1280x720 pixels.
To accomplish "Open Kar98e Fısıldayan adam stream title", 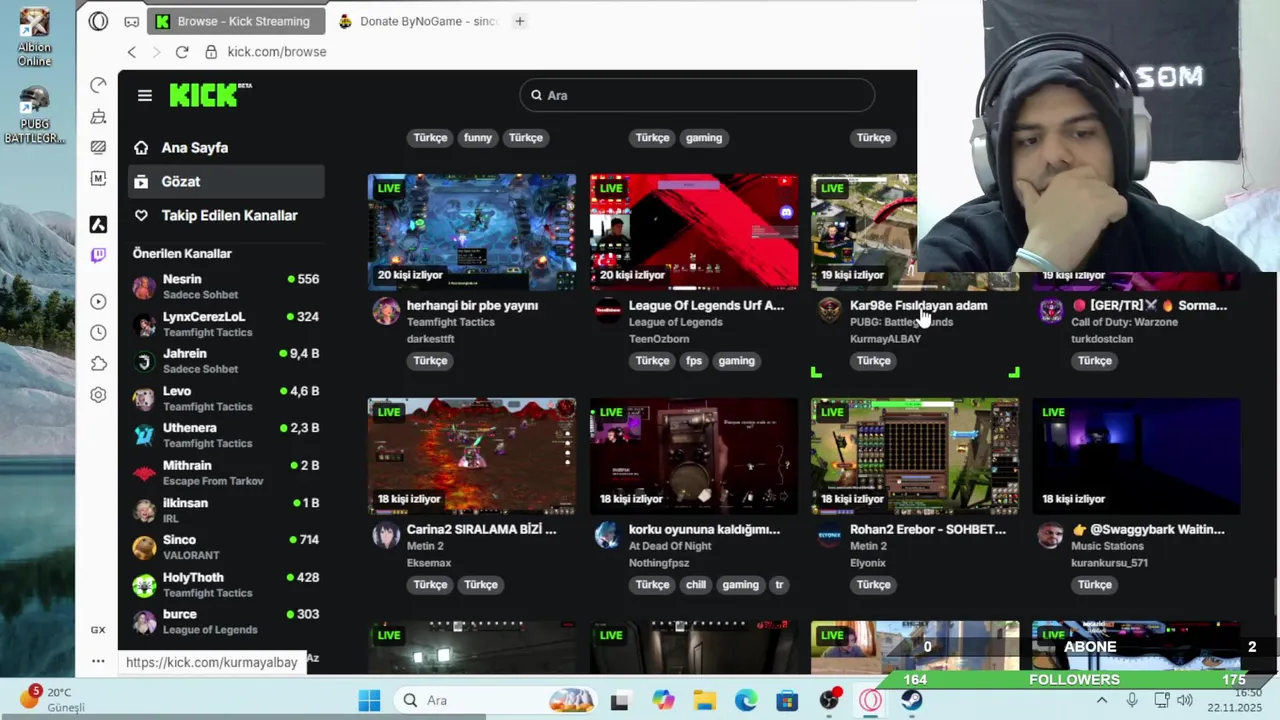I will tap(918, 305).
